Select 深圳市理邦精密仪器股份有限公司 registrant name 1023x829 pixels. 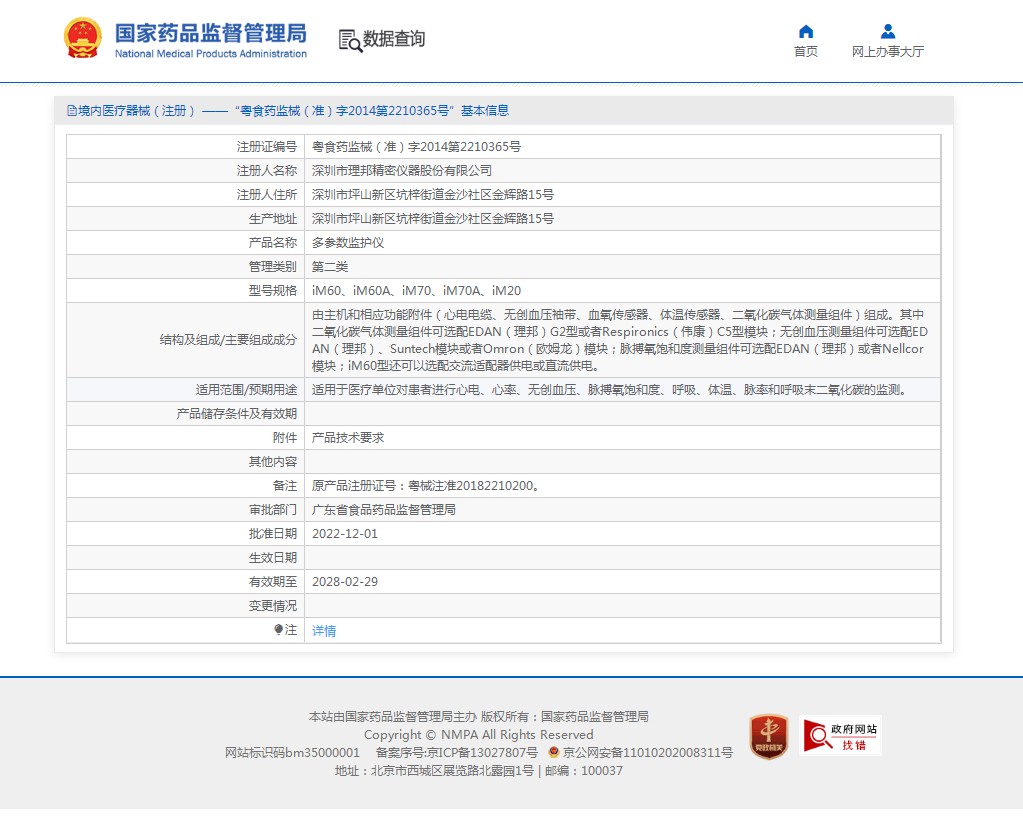[402, 171]
